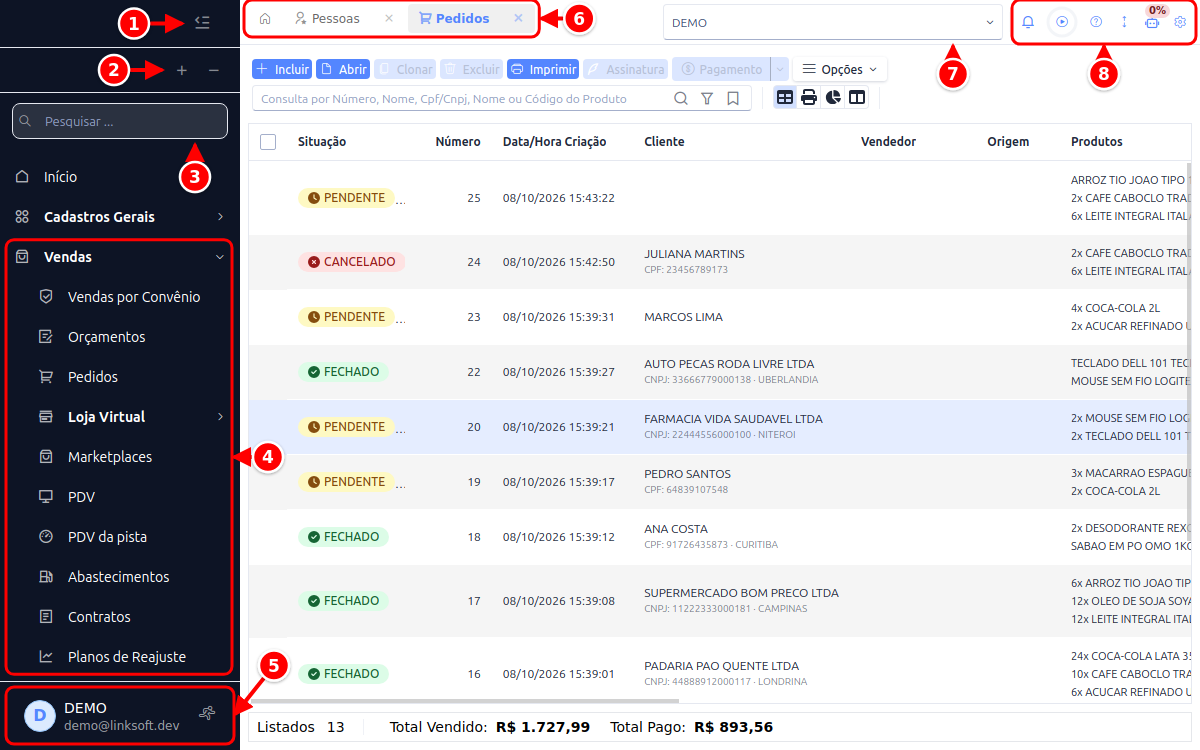Click the Excluir button
Viewport: 1200px width, 750px height.
(x=471, y=70)
